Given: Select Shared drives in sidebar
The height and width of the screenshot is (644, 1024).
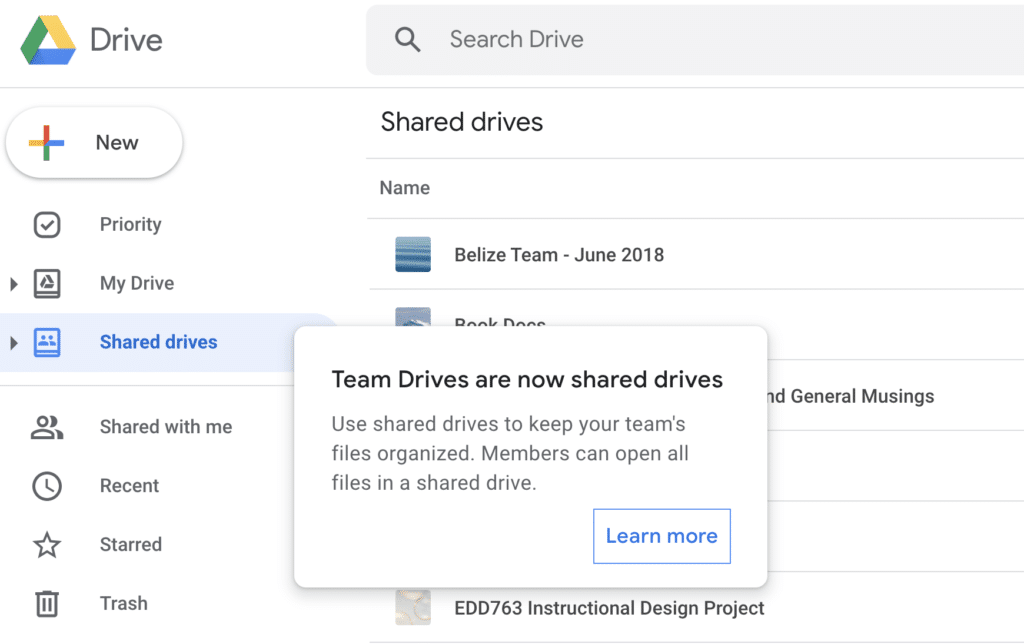Looking at the screenshot, I should click(x=159, y=342).
